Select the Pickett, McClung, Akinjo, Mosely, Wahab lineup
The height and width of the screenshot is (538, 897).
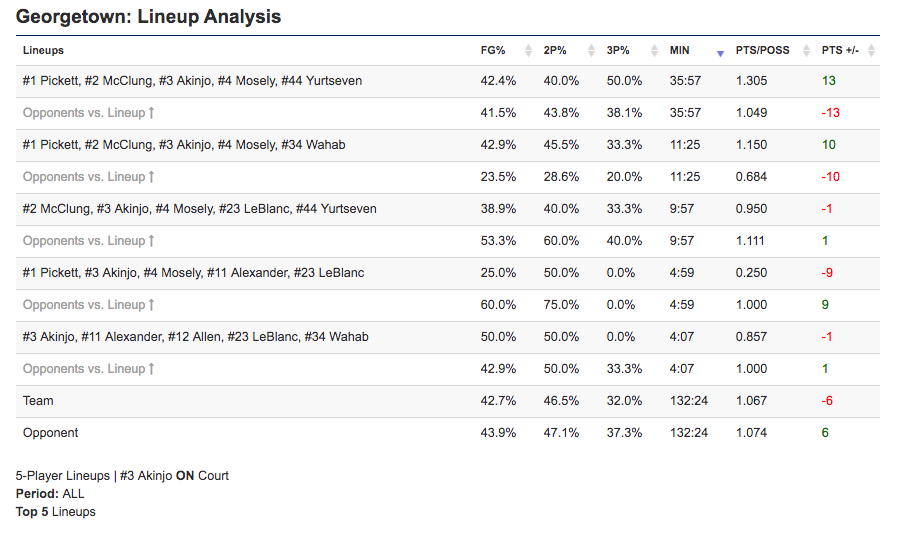[x=184, y=145]
